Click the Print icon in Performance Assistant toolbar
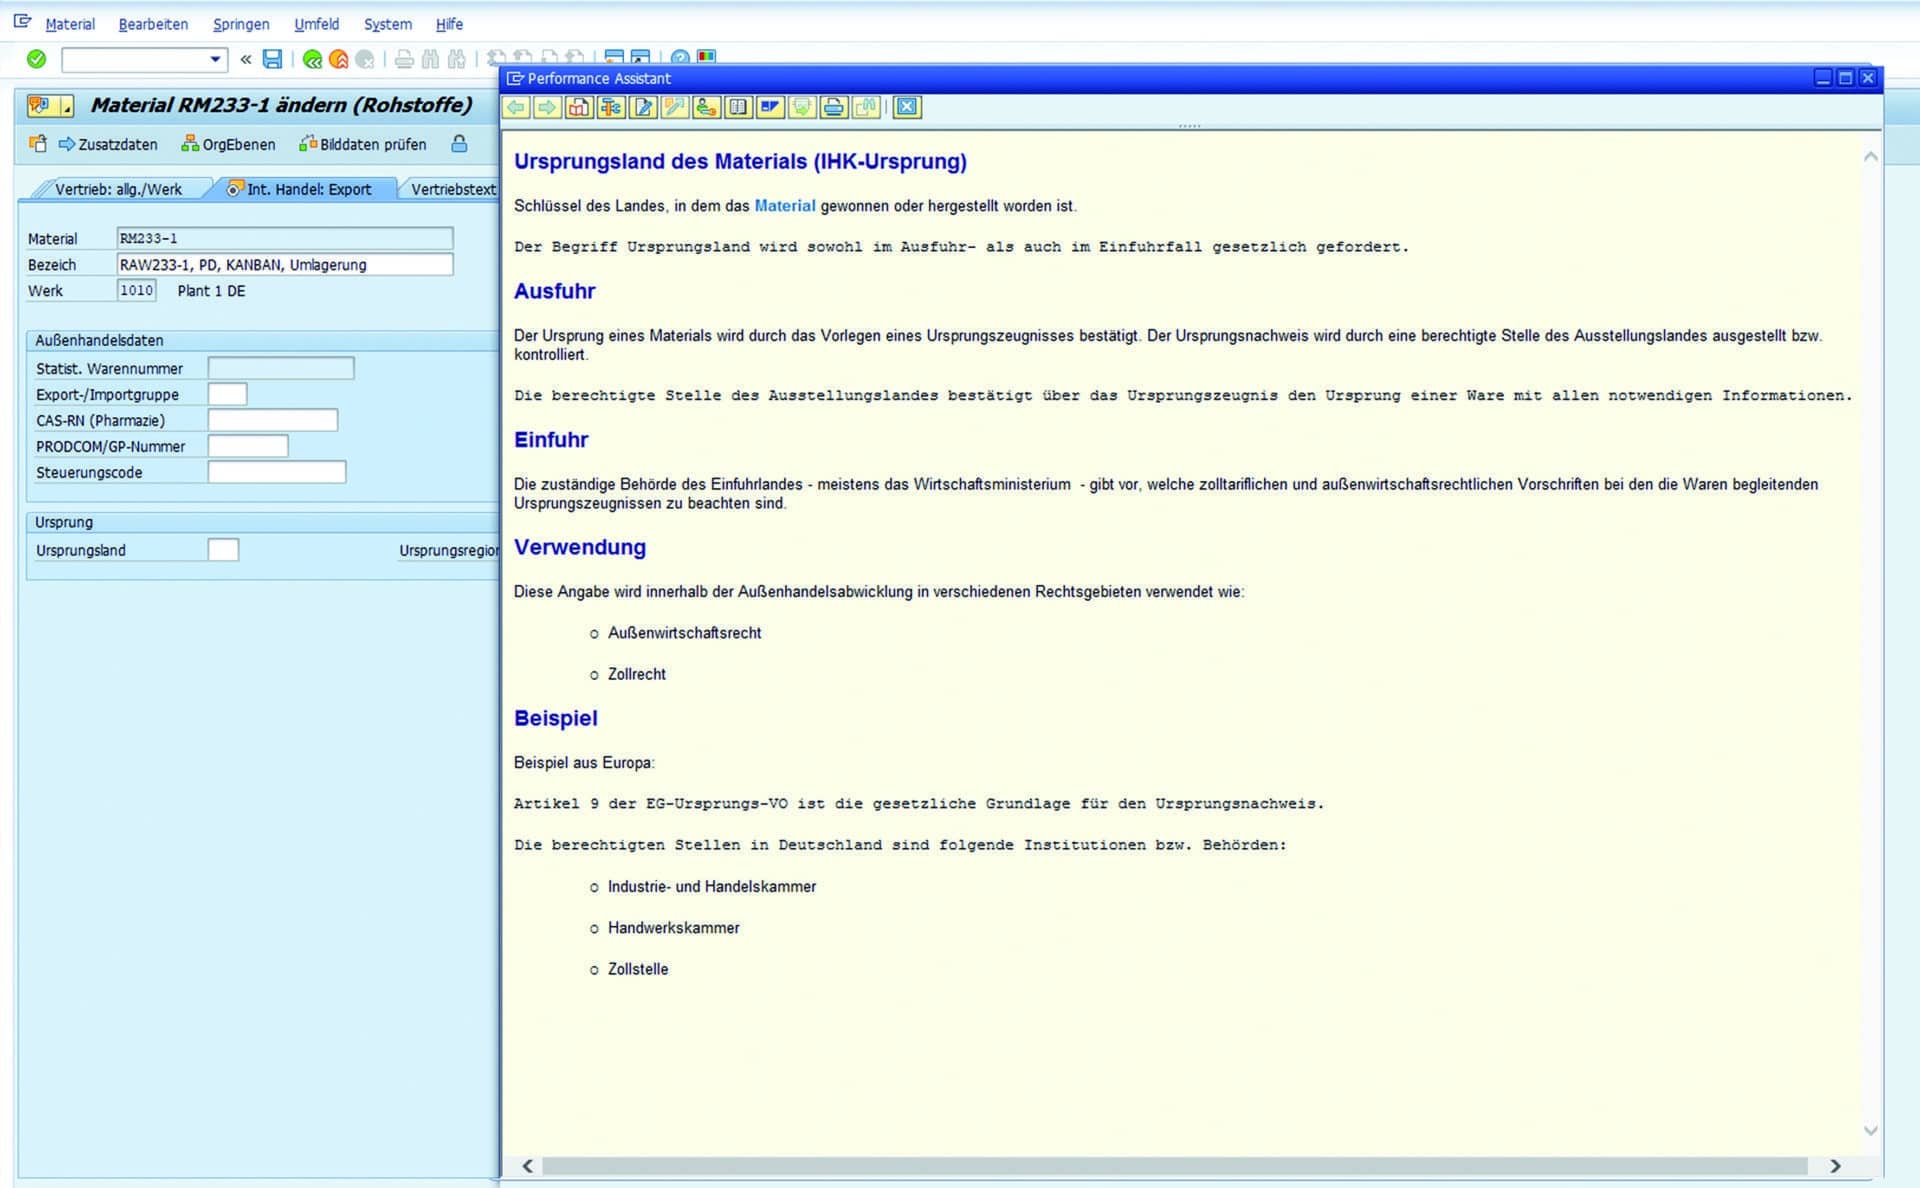 click(x=834, y=107)
